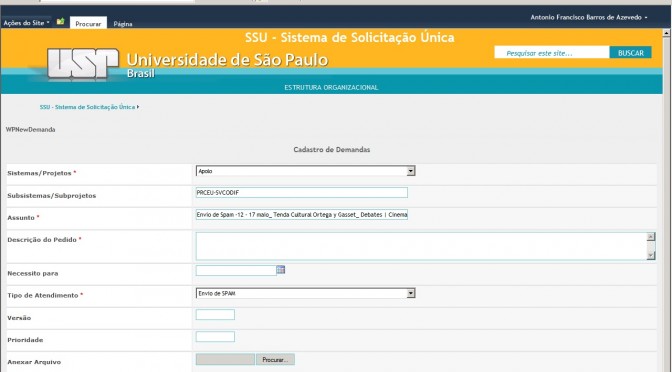Switch to the Página tab
The width and height of the screenshot is (672, 372).
pyautogui.click(x=123, y=24)
